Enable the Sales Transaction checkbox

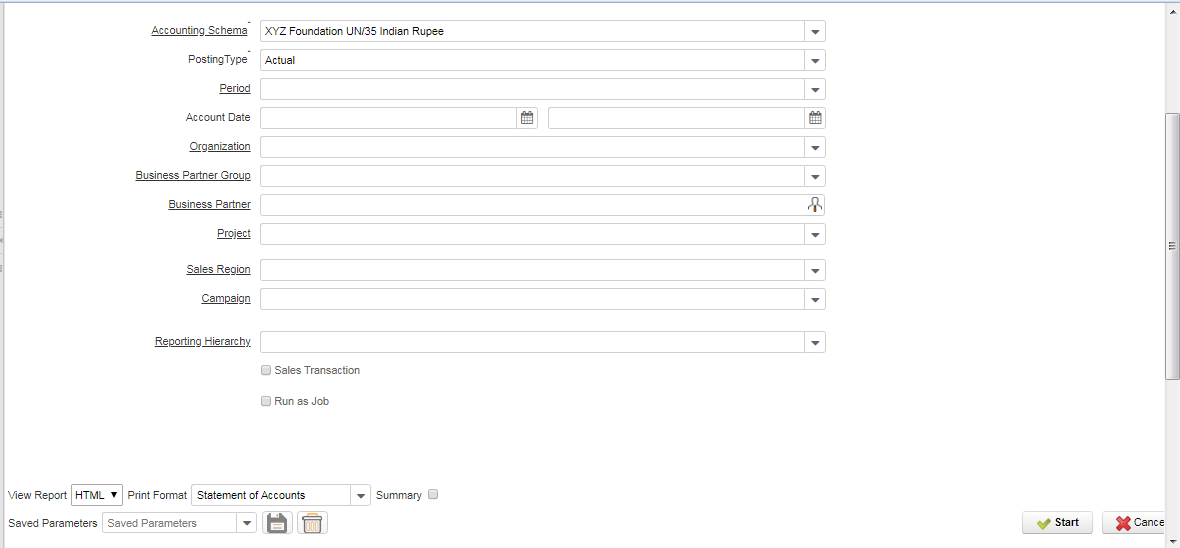(266, 370)
